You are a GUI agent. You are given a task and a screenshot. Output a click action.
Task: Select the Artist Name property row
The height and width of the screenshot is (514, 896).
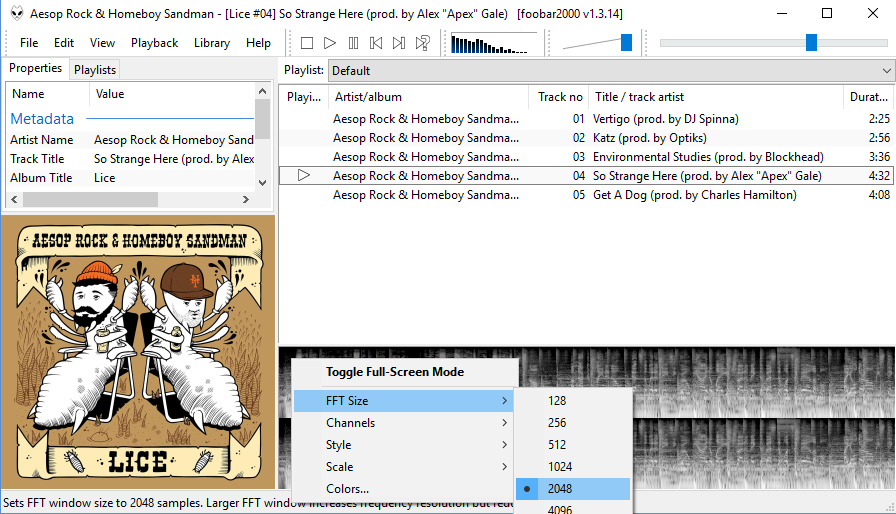click(131, 140)
